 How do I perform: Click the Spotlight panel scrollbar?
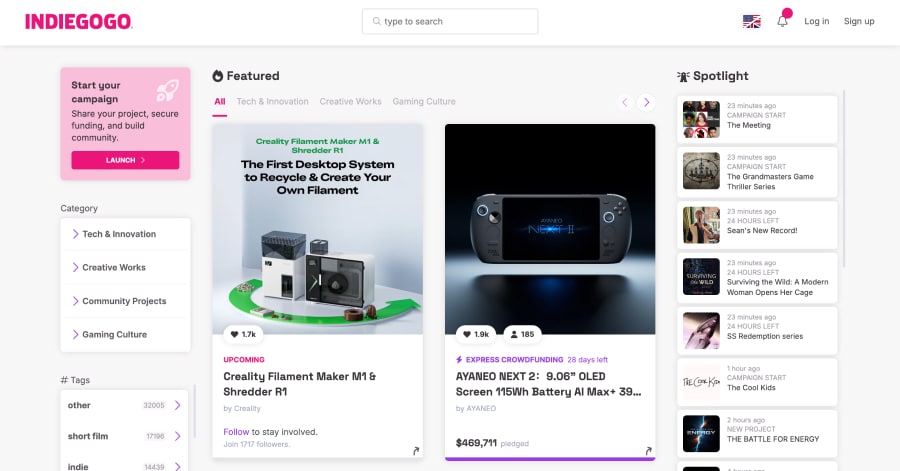(x=844, y=178)
